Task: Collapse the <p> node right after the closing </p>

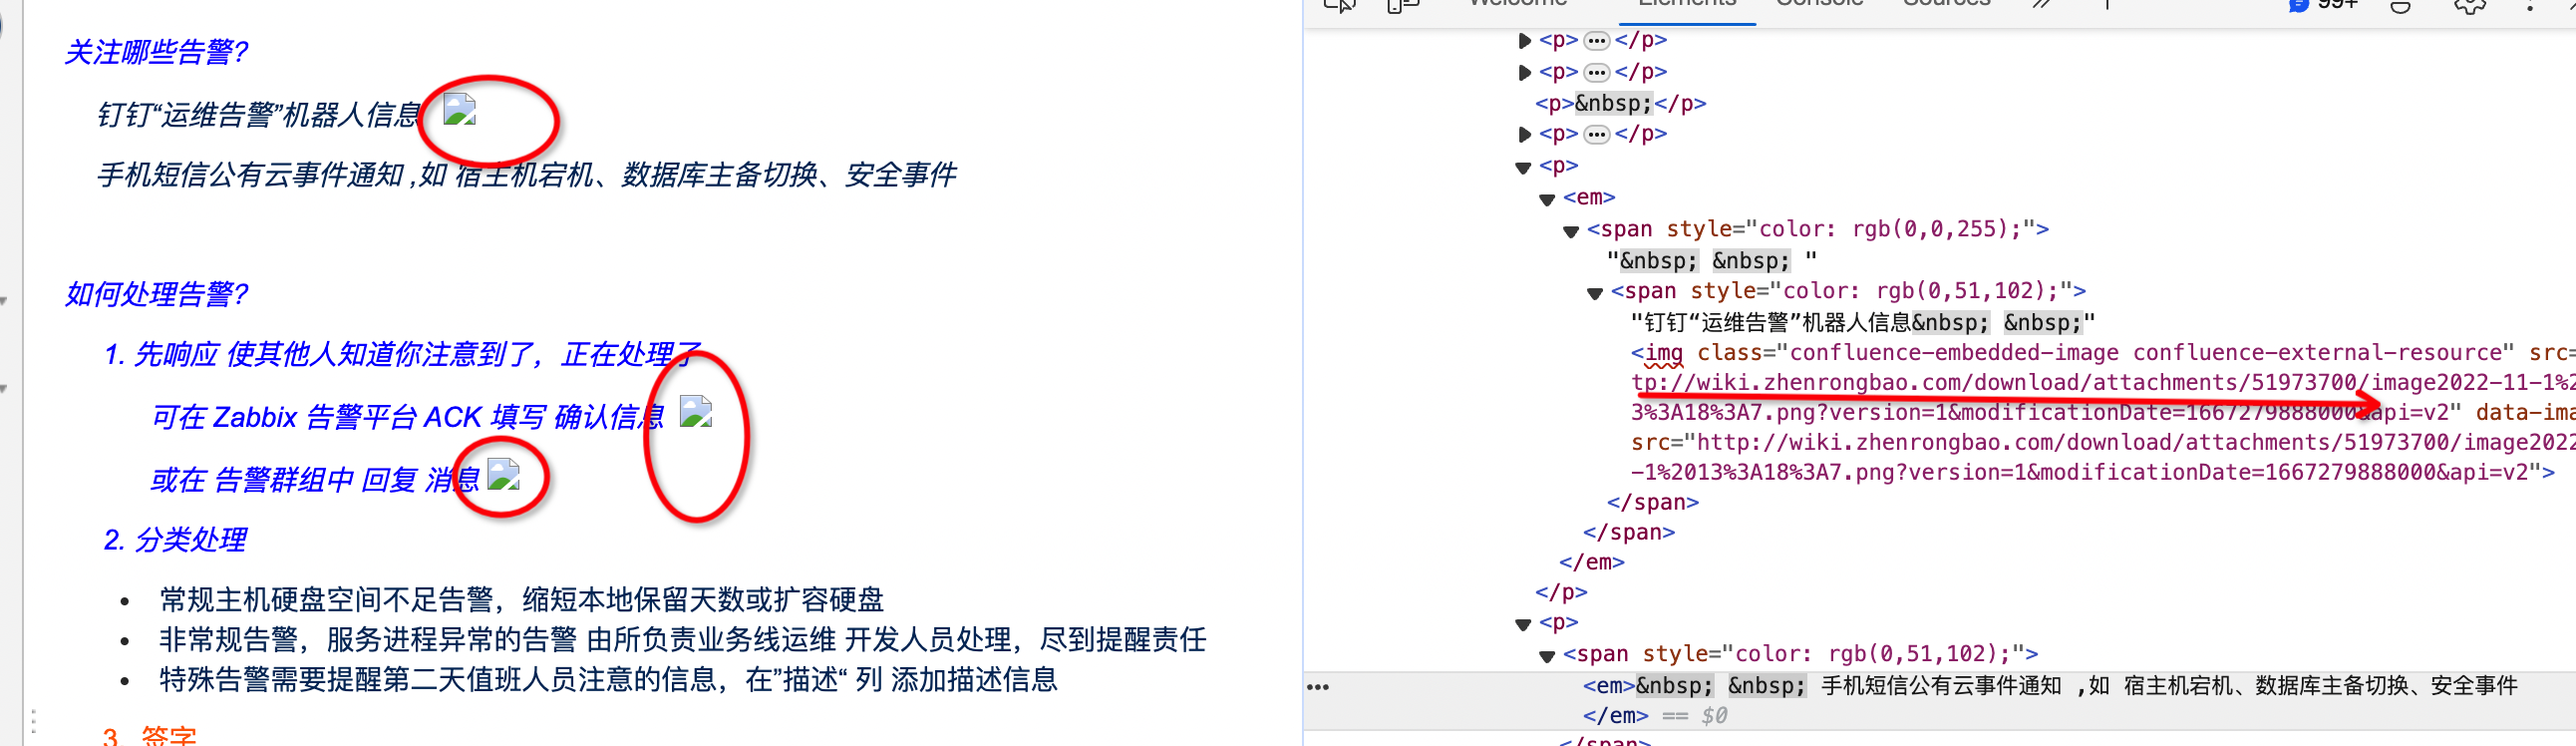Action: 1524,624
